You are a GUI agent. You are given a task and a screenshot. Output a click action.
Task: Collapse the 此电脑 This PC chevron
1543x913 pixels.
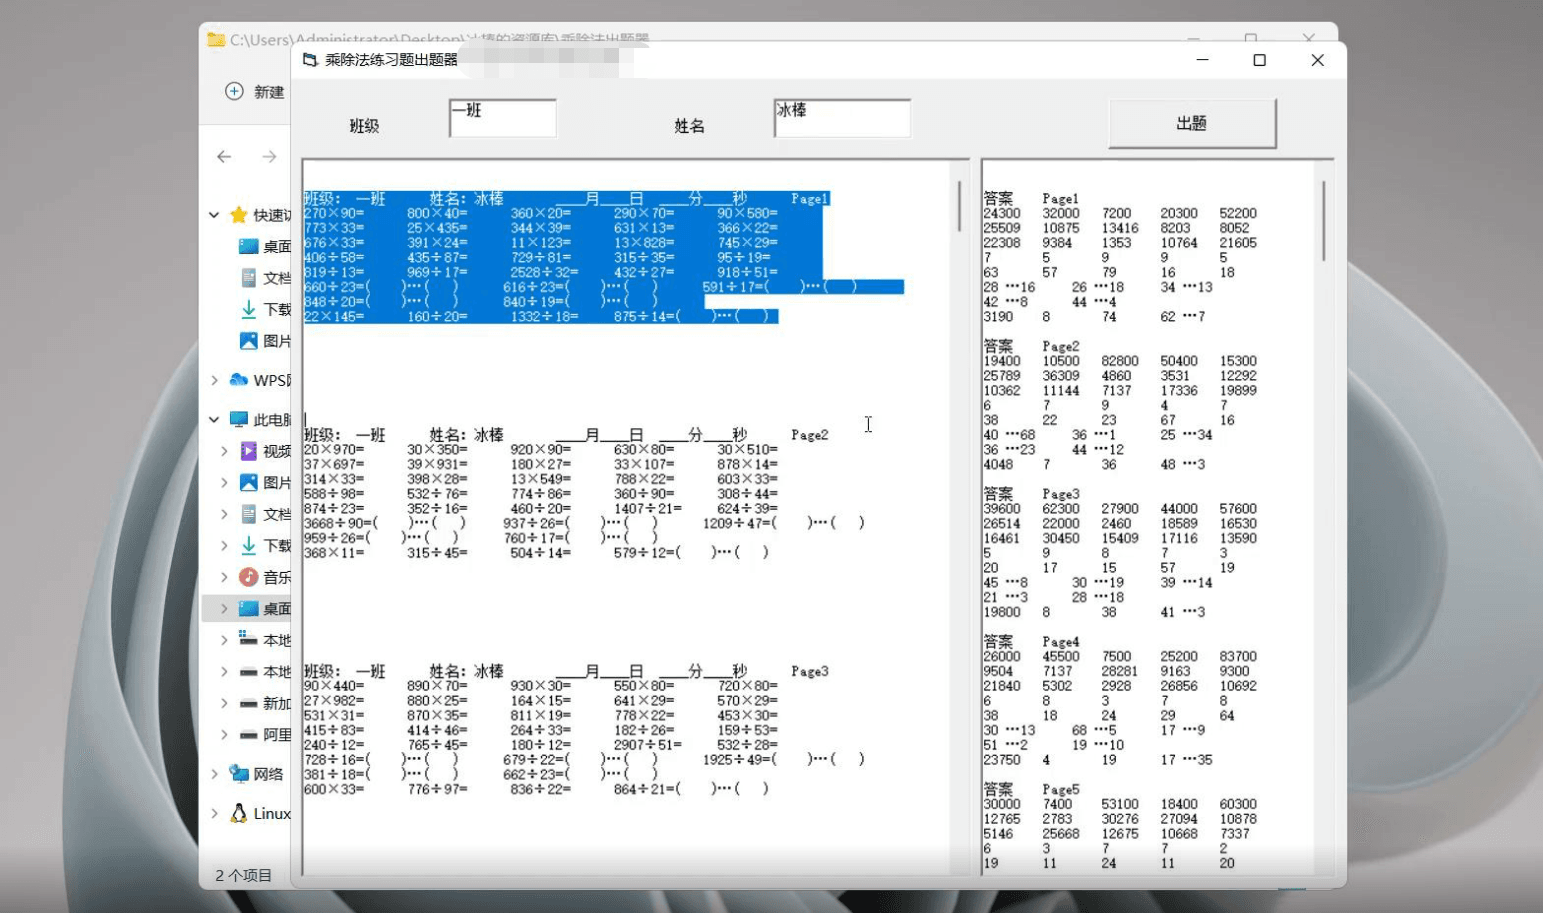pos(214,420)
